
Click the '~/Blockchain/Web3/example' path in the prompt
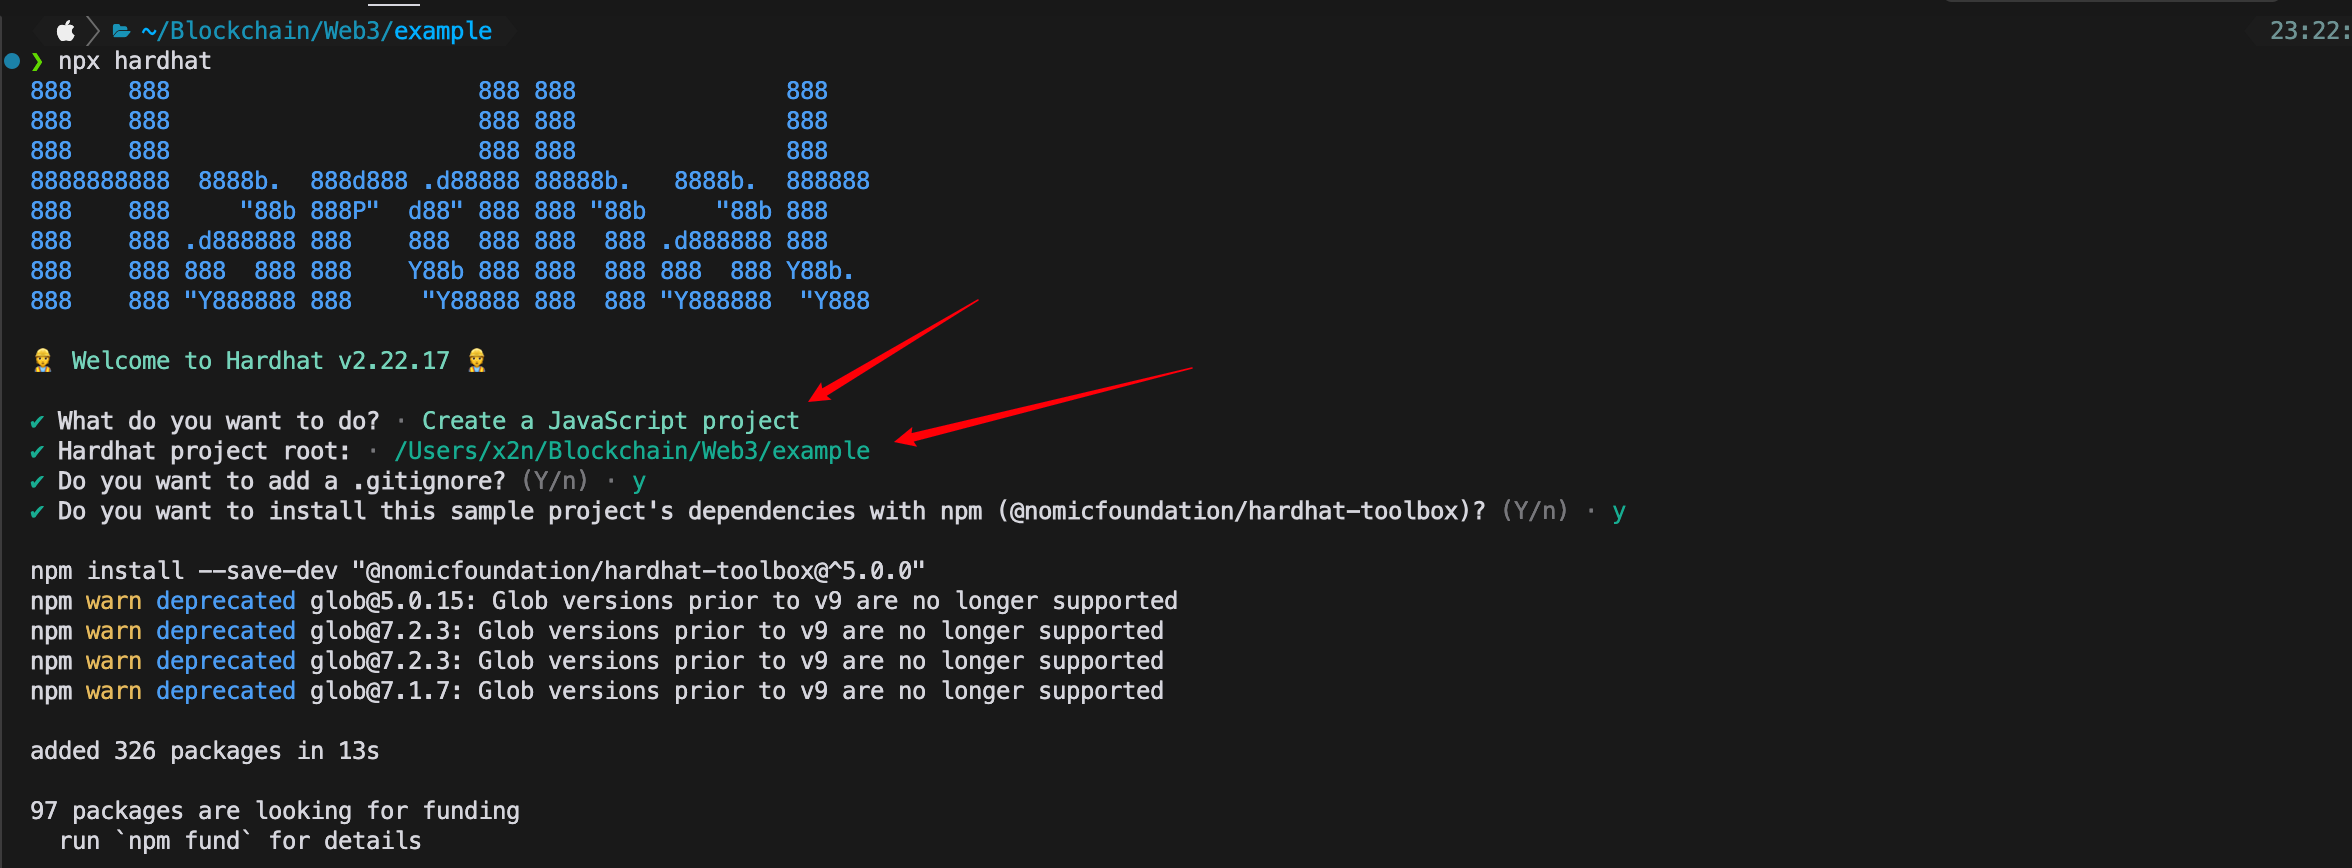(x=317, y=31)
